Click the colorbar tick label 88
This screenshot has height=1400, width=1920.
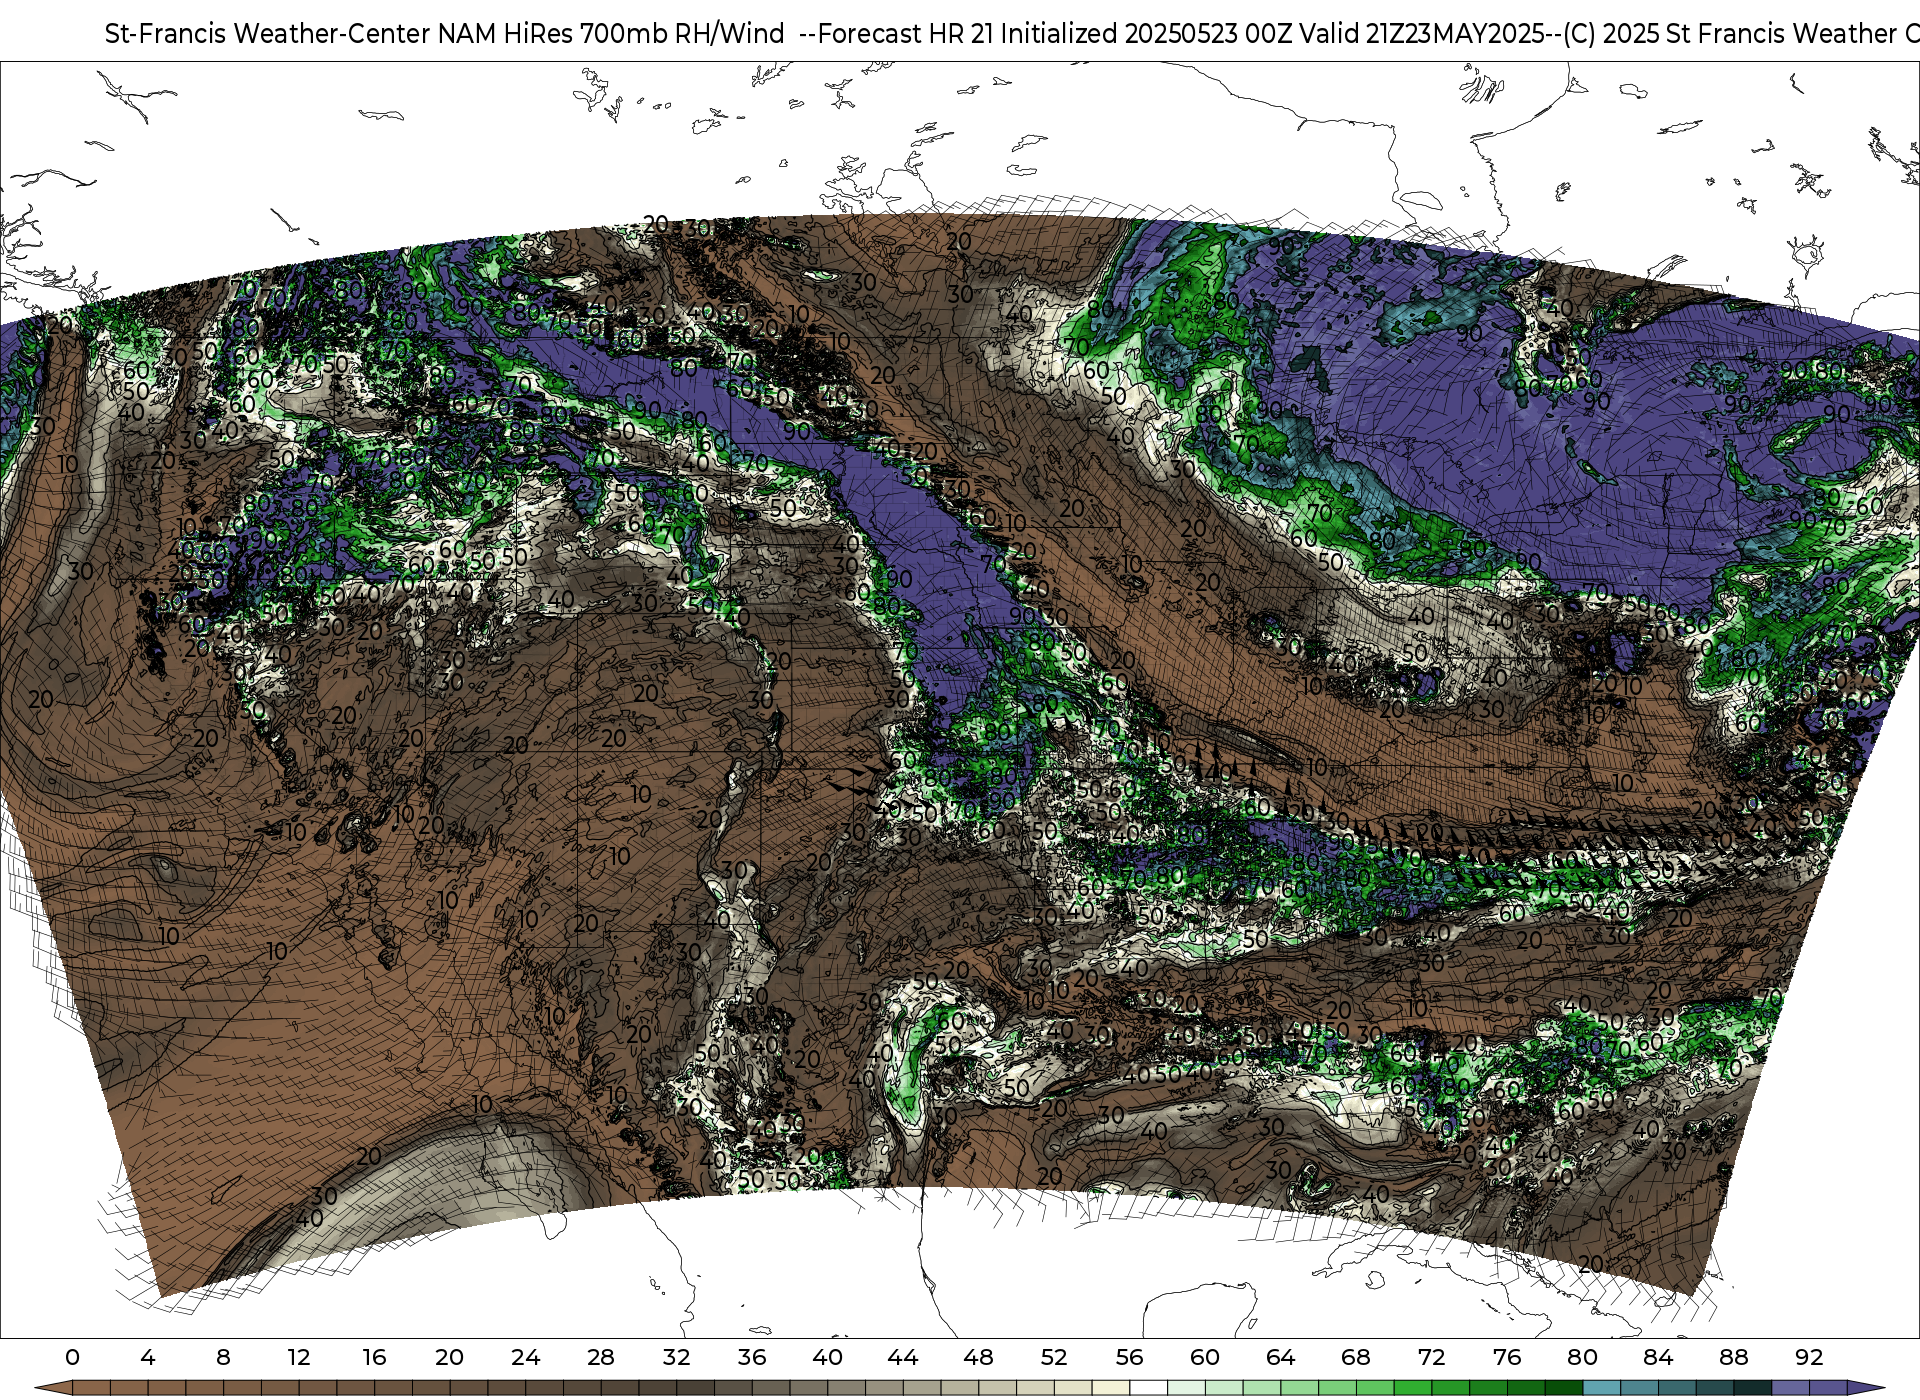[1733, 1357]
